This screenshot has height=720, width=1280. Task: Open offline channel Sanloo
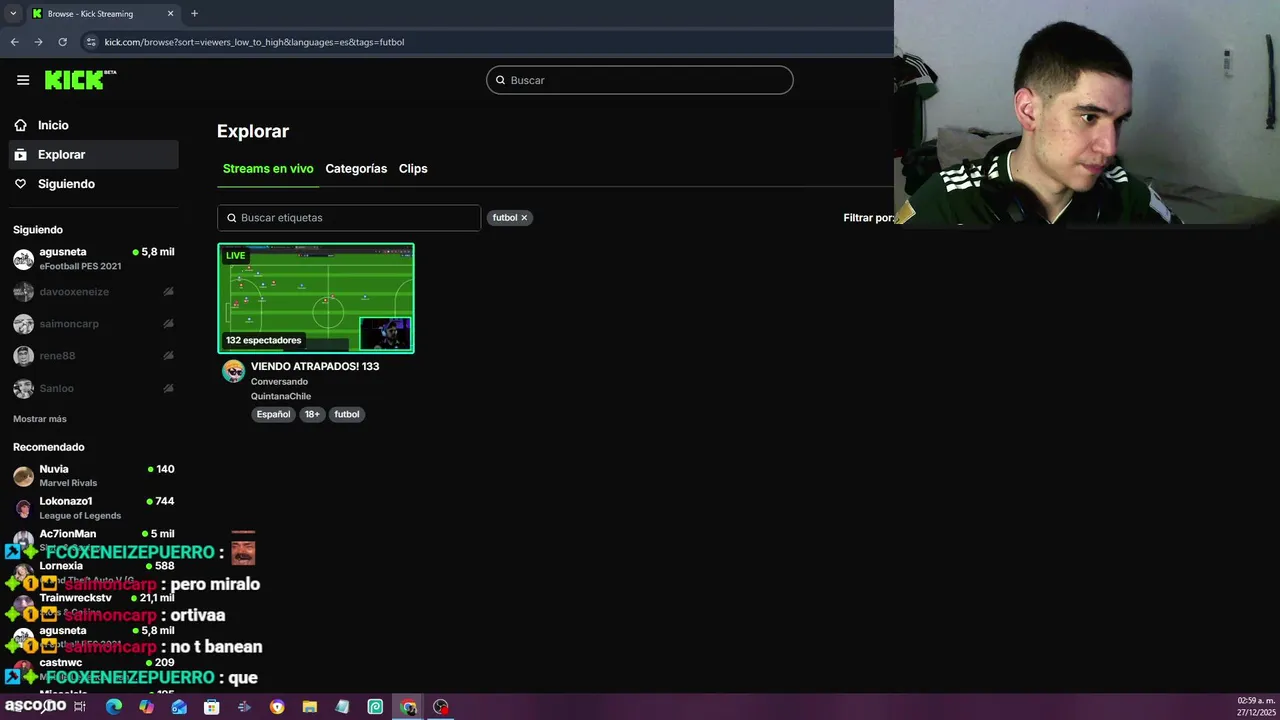point(93,388)
